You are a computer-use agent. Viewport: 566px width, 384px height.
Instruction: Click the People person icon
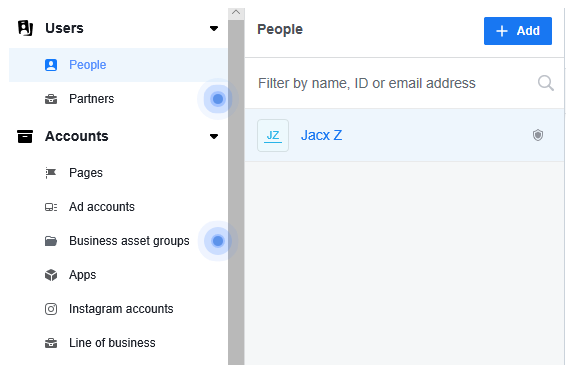(51, 65)
